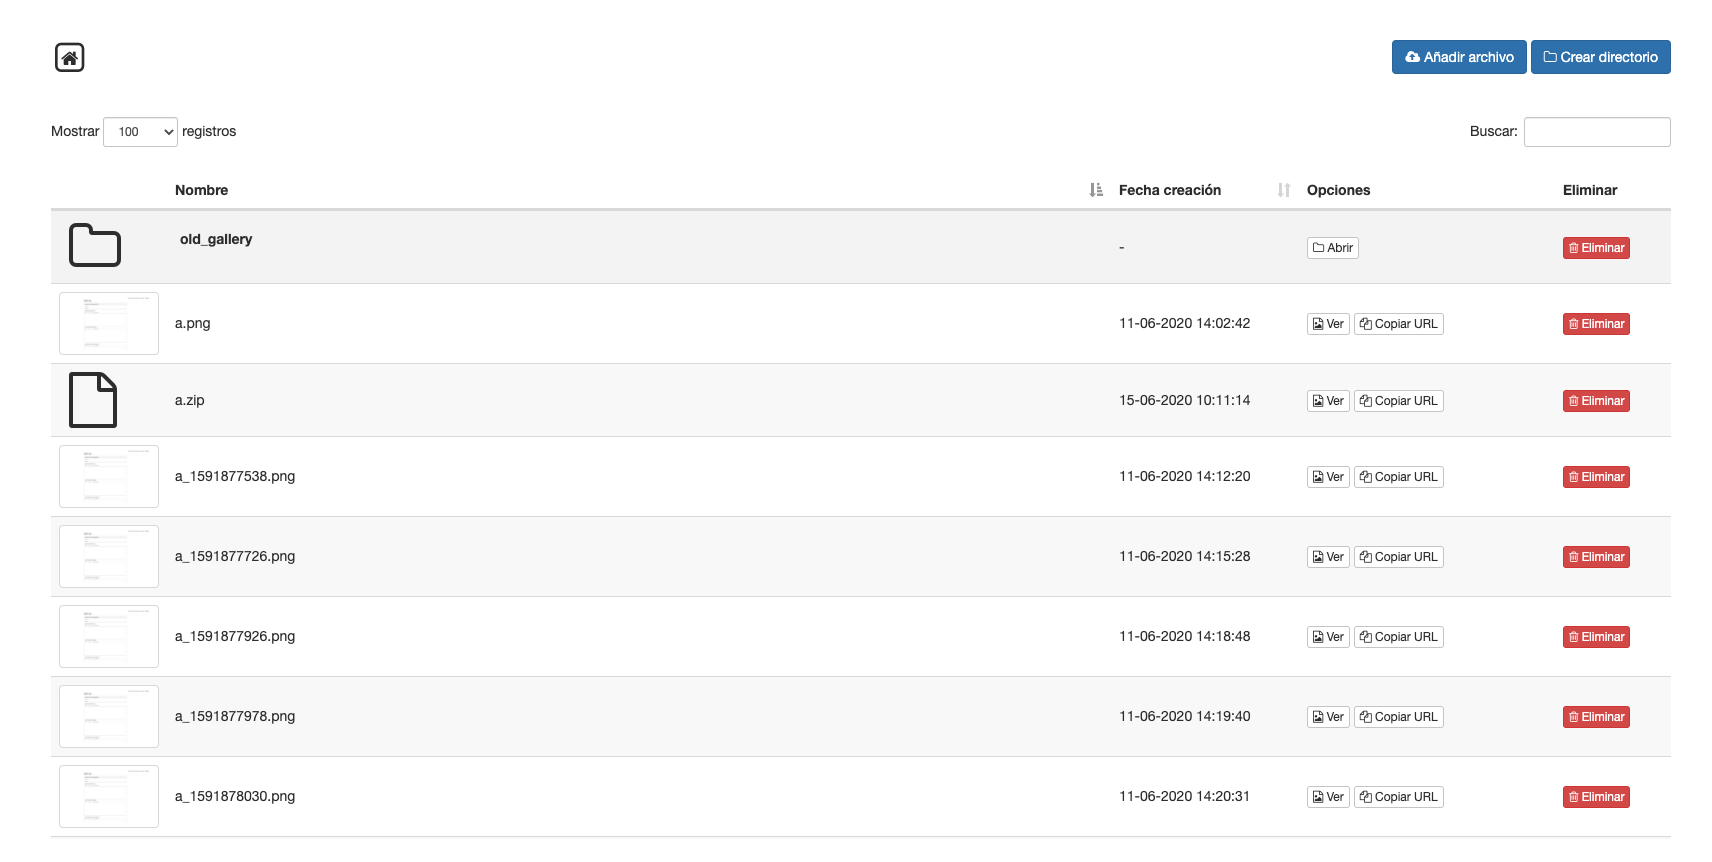The width and height of the screenshot is (1712, 862).
Task: View a.png with Ver button
Action: [1328, 324]
